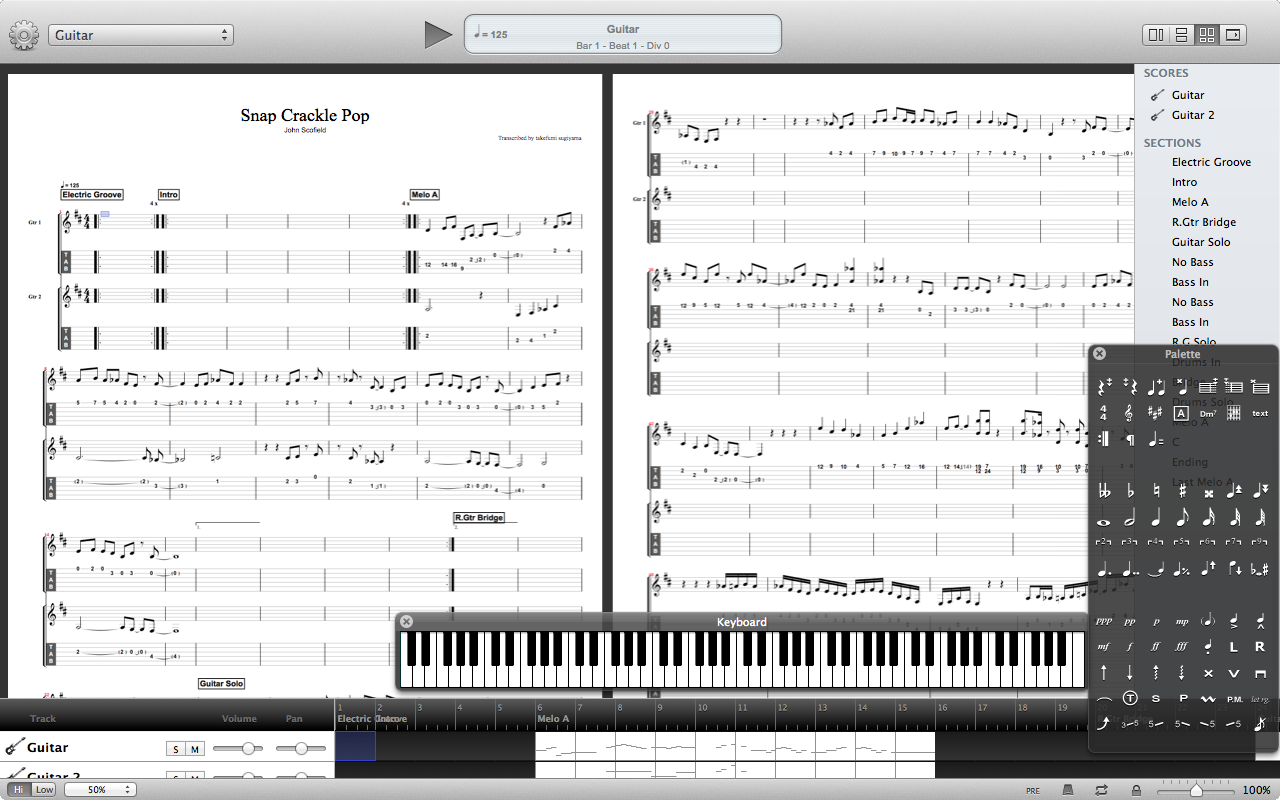The width and height of the screenshot is (1280, 800).
Task: Select the half note duration
Action: [1130, 517]
